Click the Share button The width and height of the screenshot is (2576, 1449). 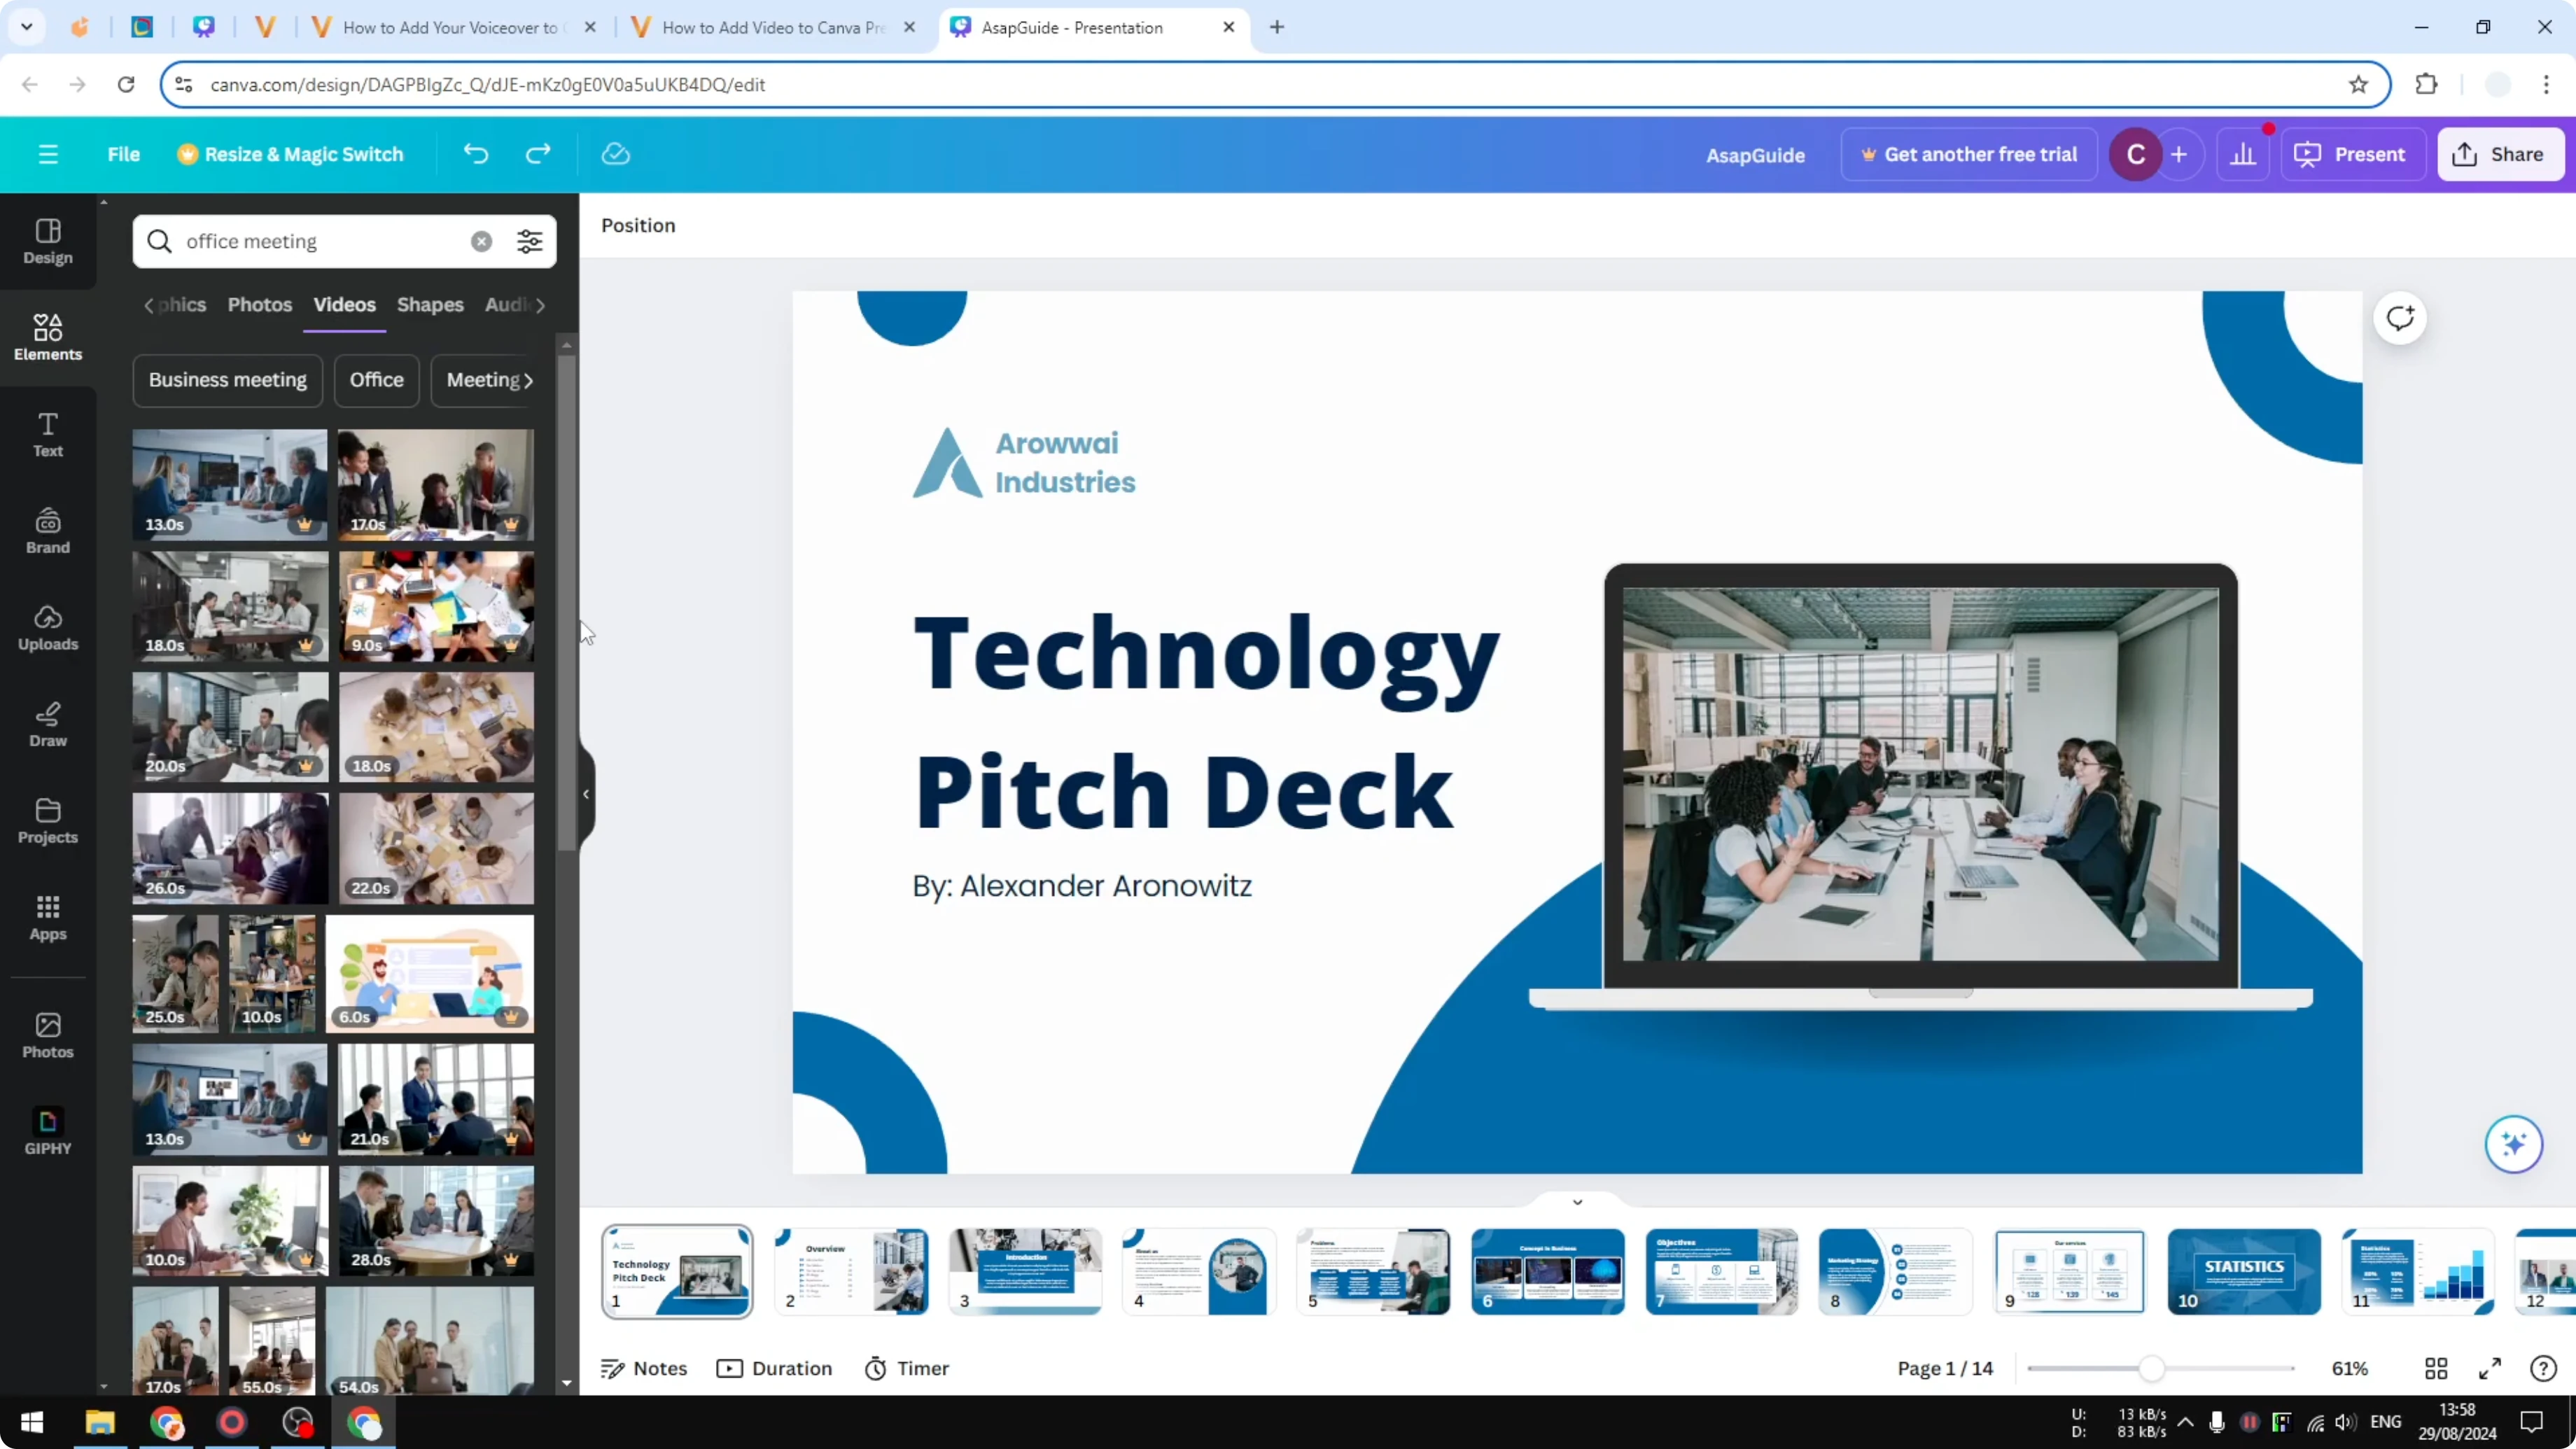click(2500, 154)
